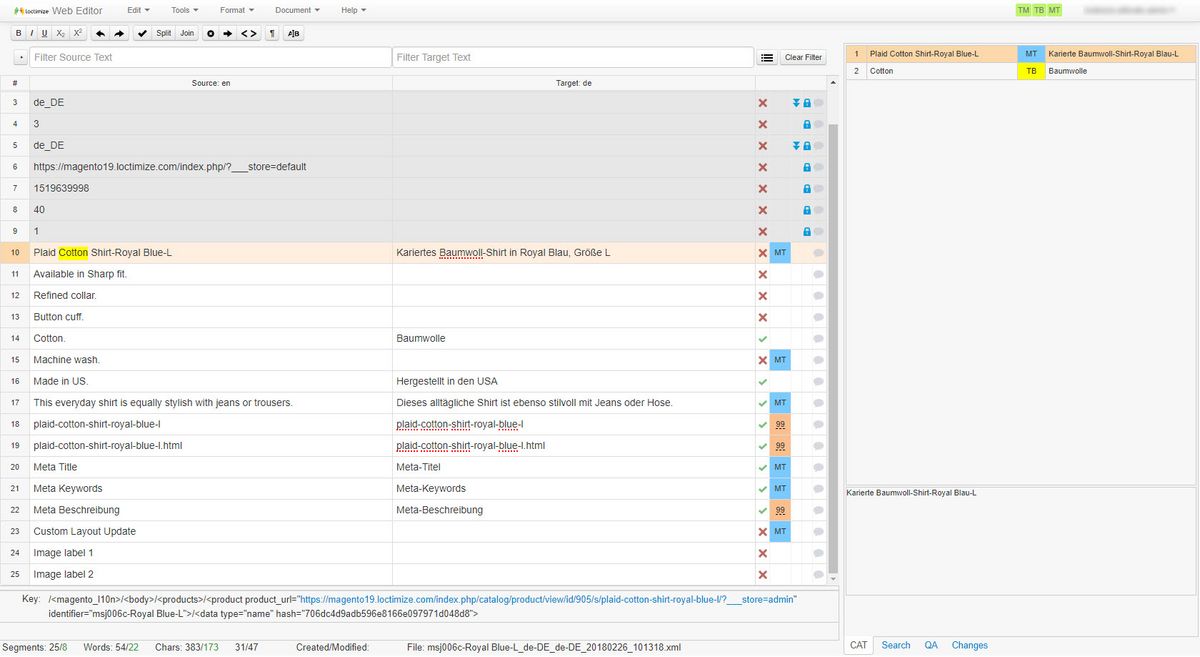The width and height of the screenshot is (1200, 657).
Task: Click the right arrow toolbar icon
Action: pyautogui.click(x=228, y=33)
